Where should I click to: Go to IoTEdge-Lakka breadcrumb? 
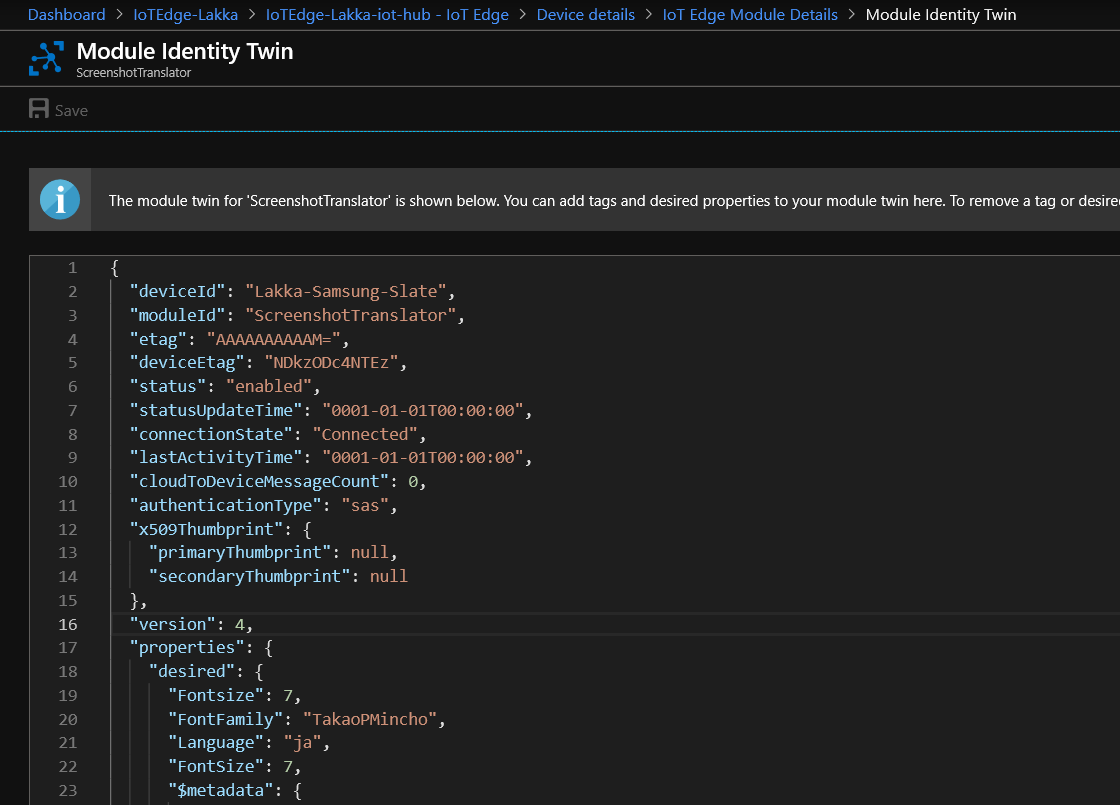pyautogui.click(x=186, y=14)
